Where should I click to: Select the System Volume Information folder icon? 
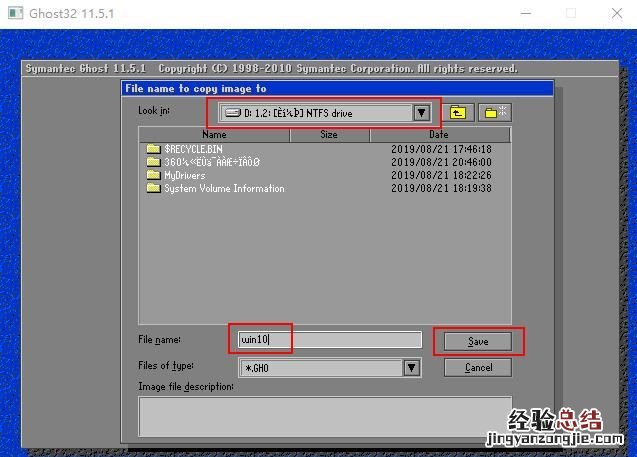(153, 188)
